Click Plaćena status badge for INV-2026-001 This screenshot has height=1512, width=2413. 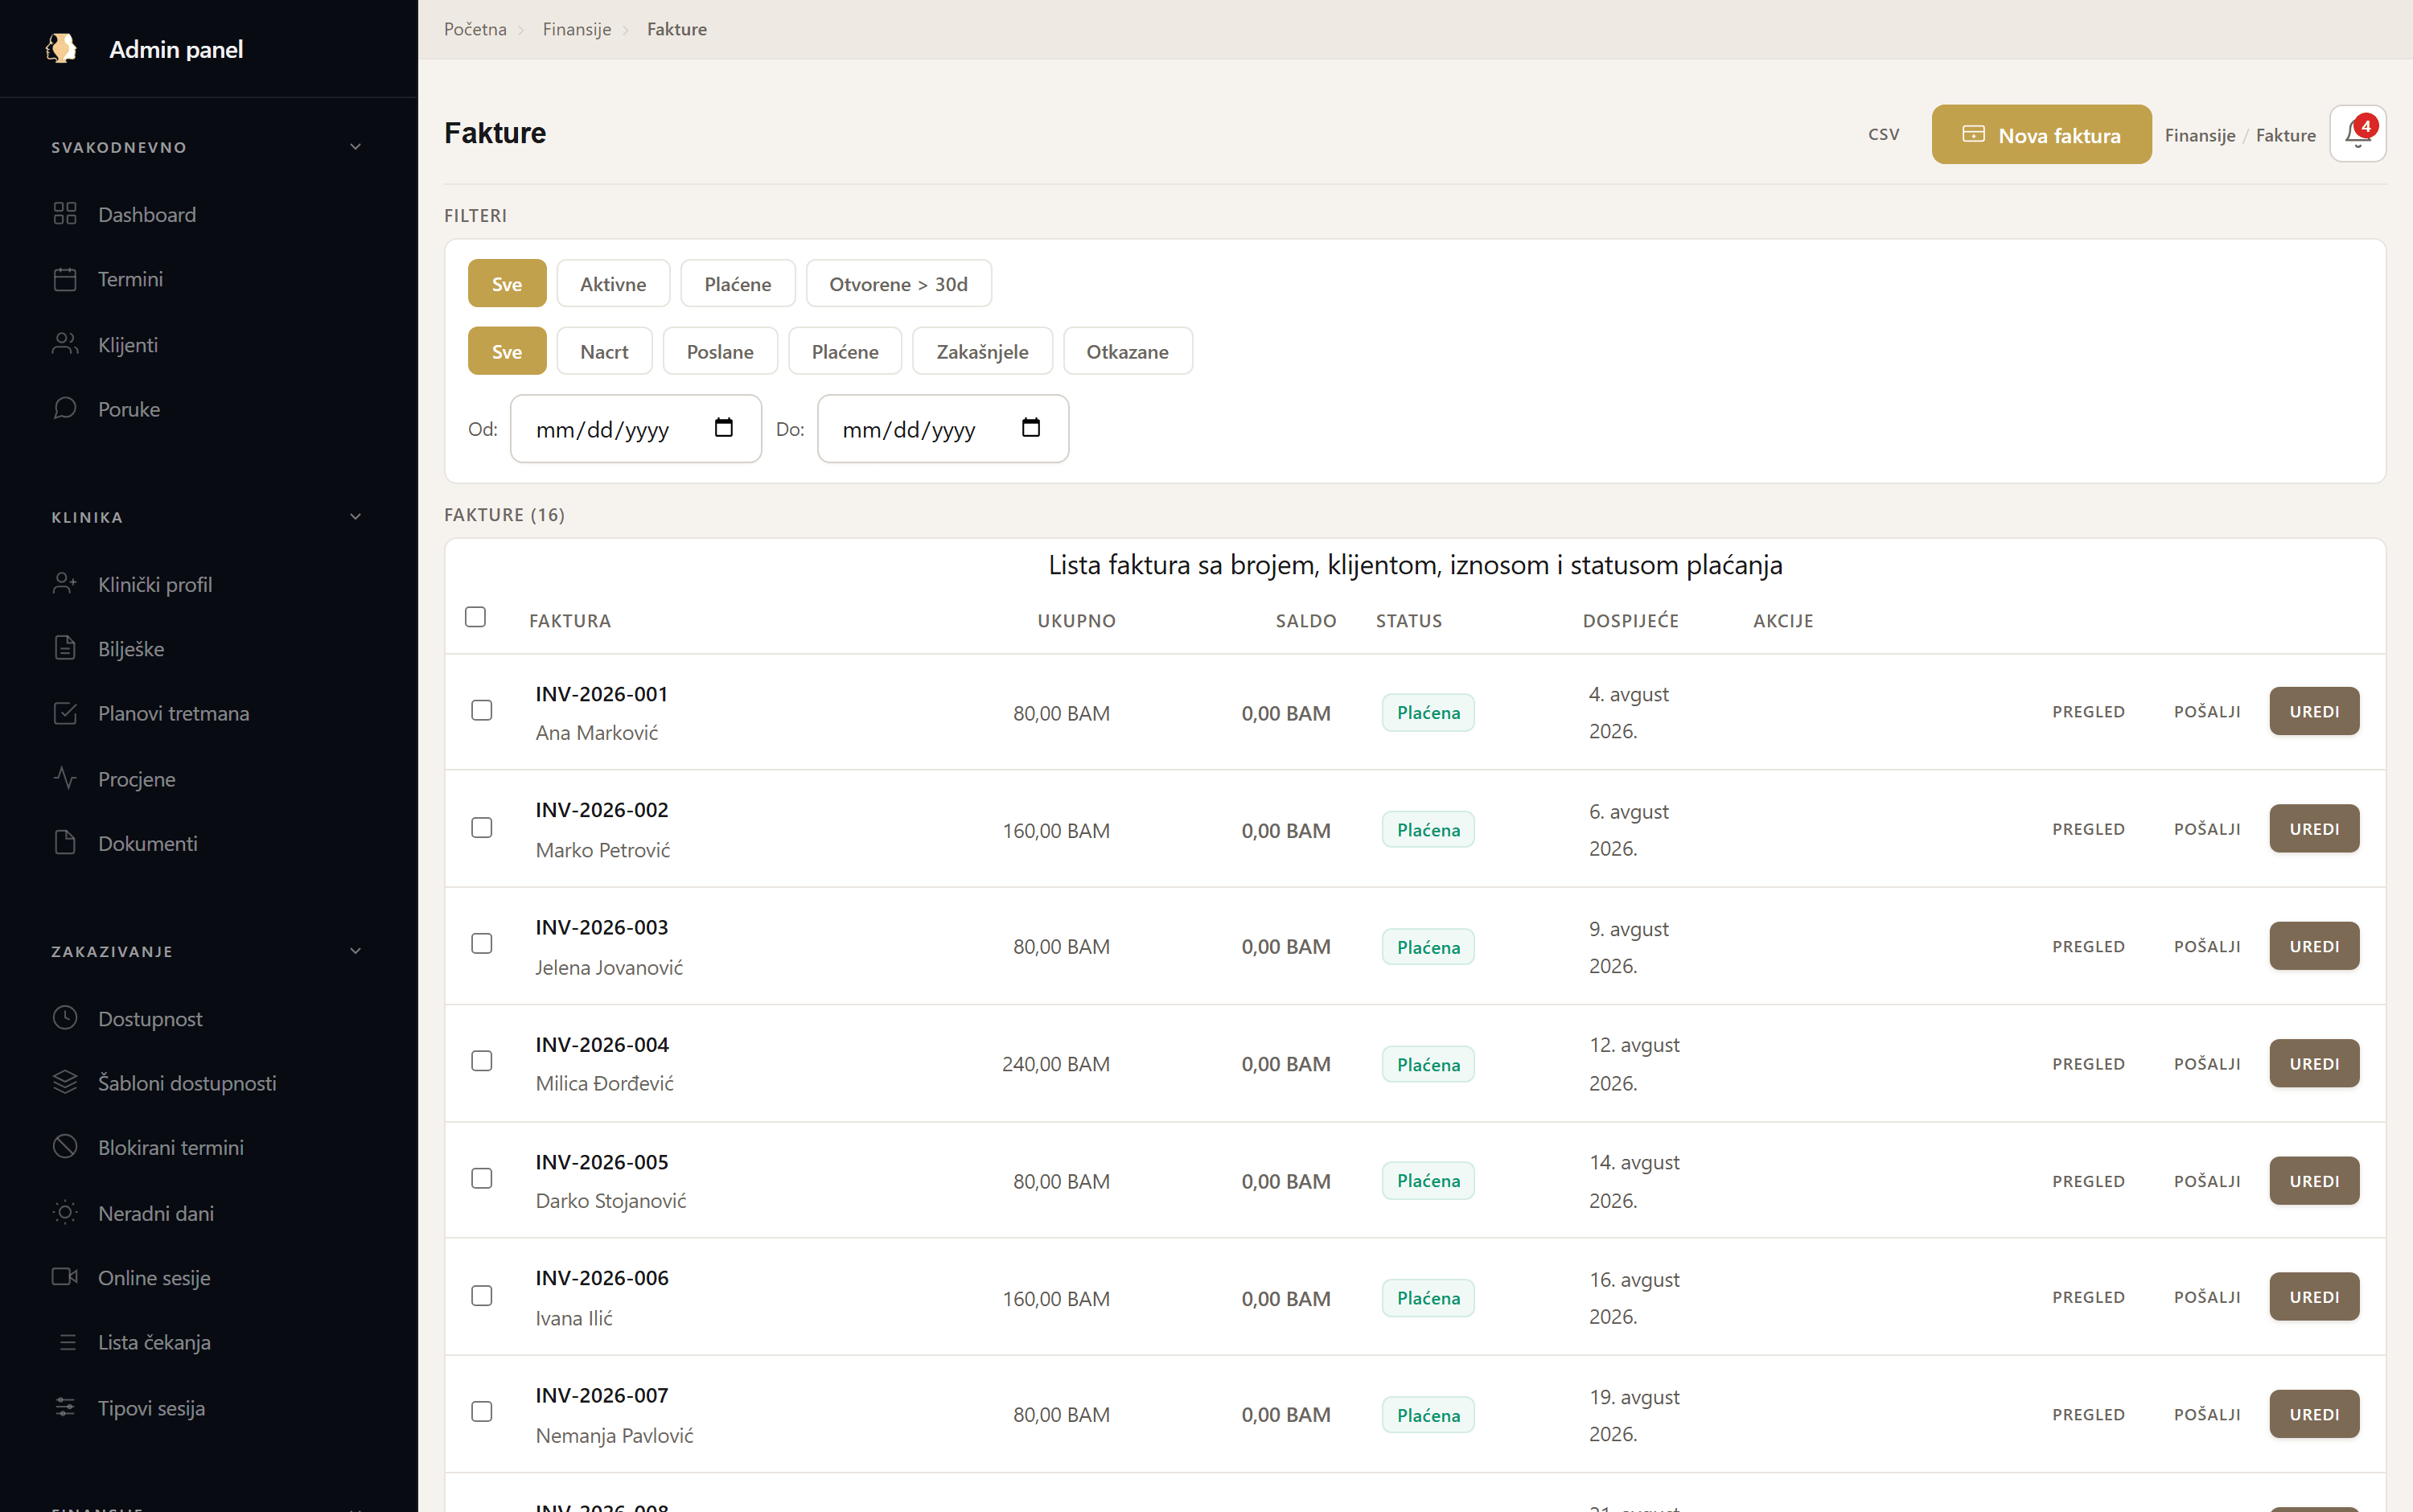pos(1428,712)
